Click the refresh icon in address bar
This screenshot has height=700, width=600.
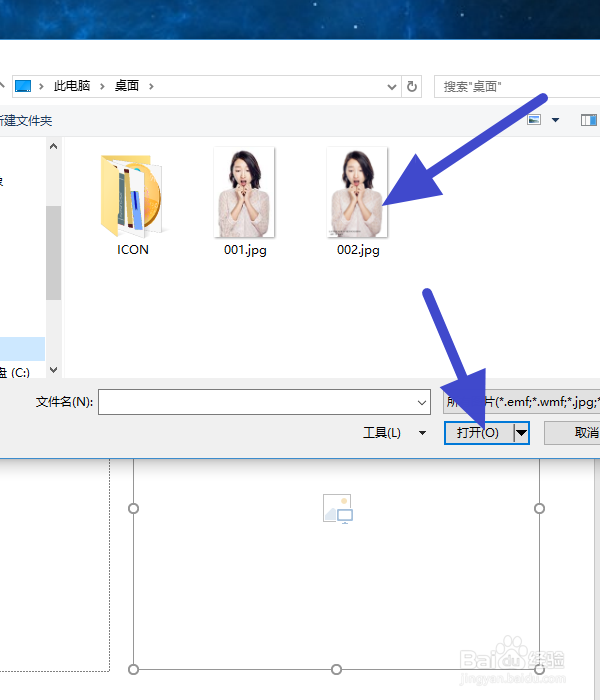coord(412,86)
